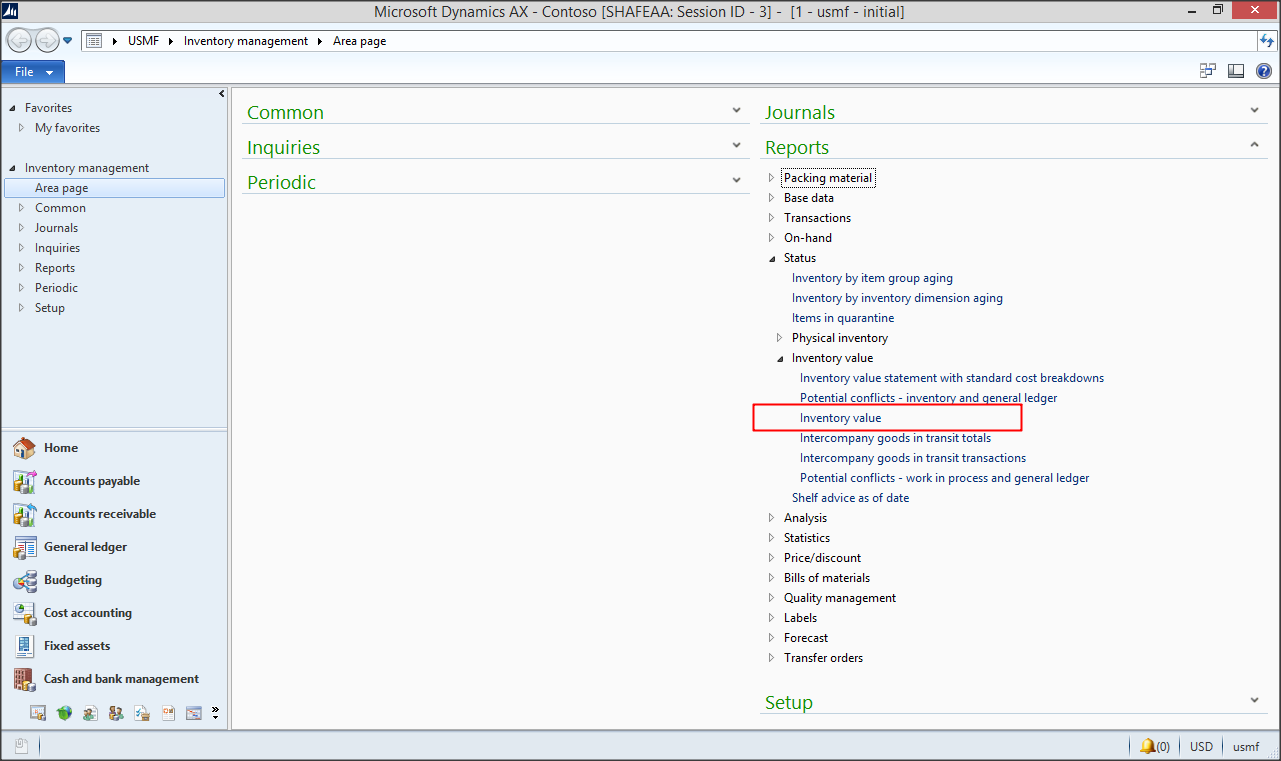
Task: Open the Budgeting module
Action: 114,580
